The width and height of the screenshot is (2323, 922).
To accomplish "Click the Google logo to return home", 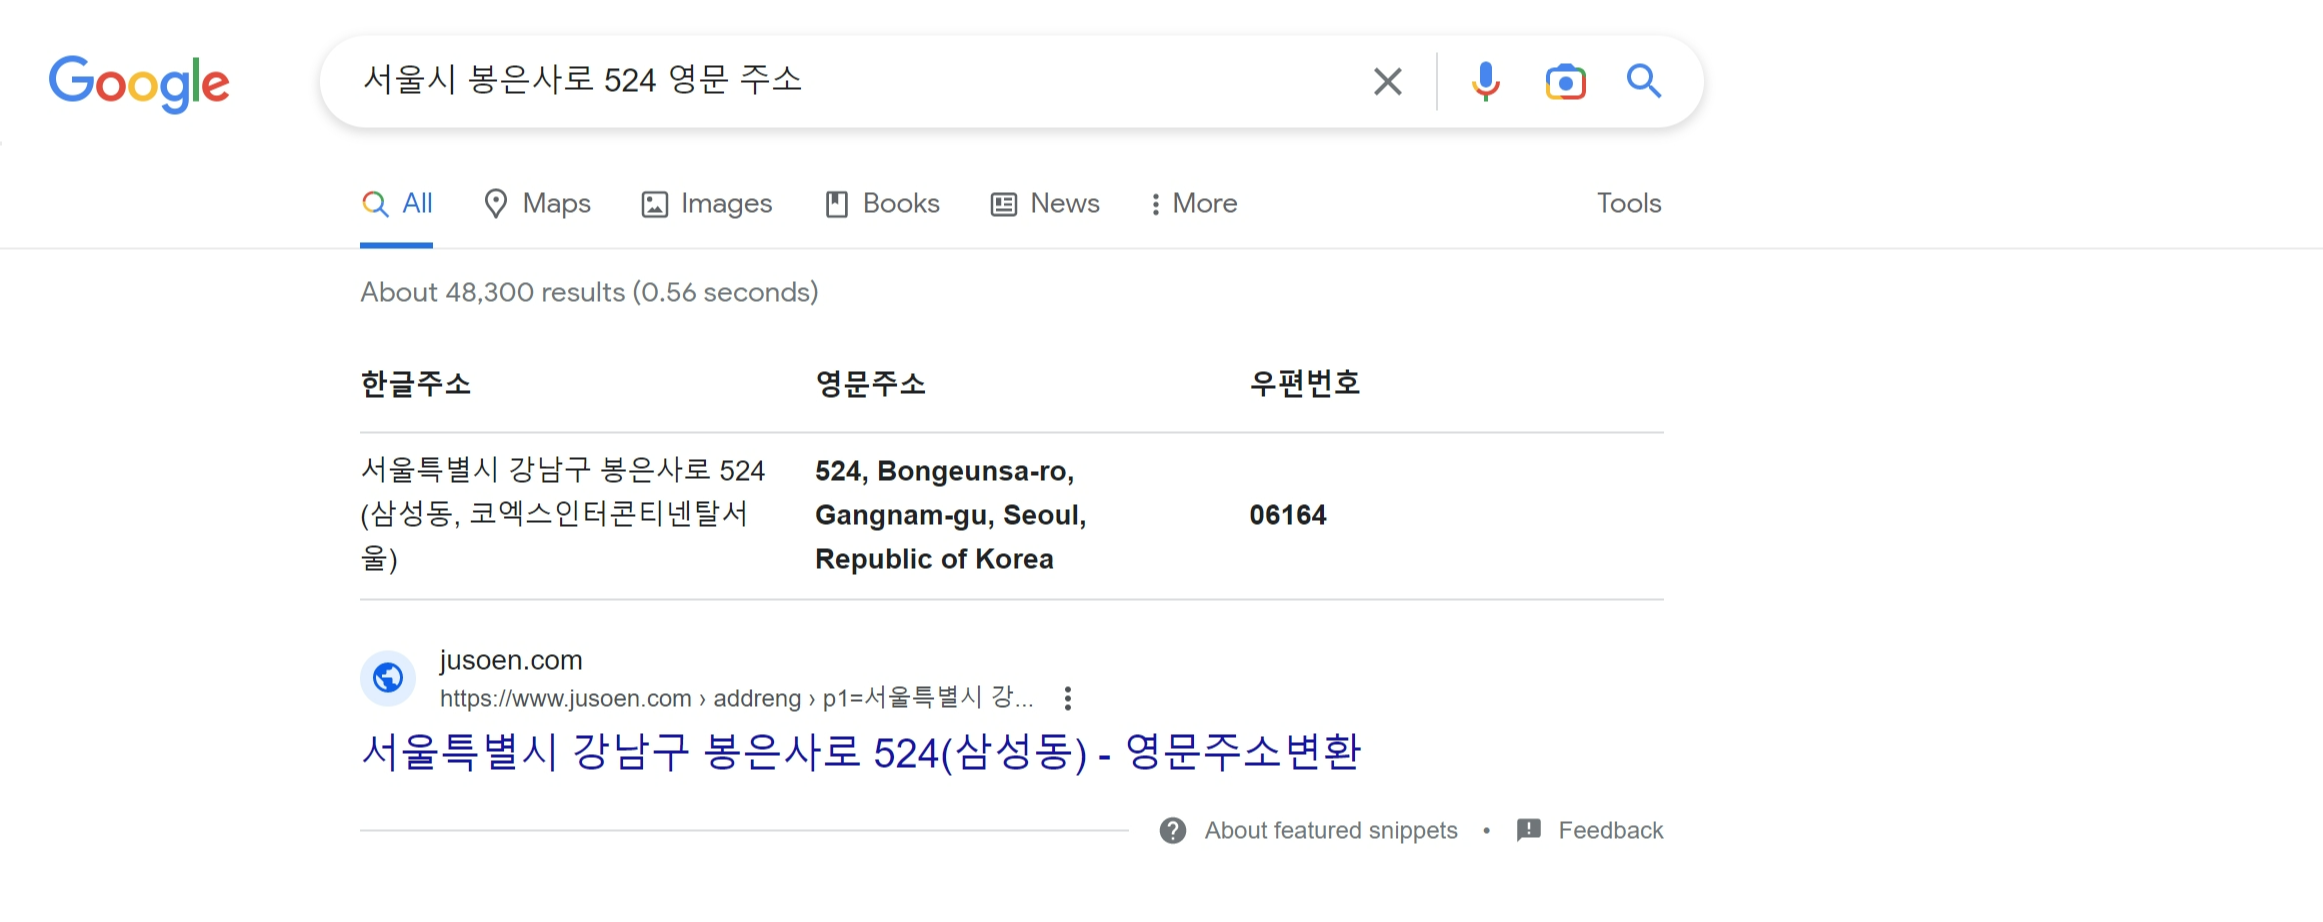I will pyautogui.click(x=139, y=84).
